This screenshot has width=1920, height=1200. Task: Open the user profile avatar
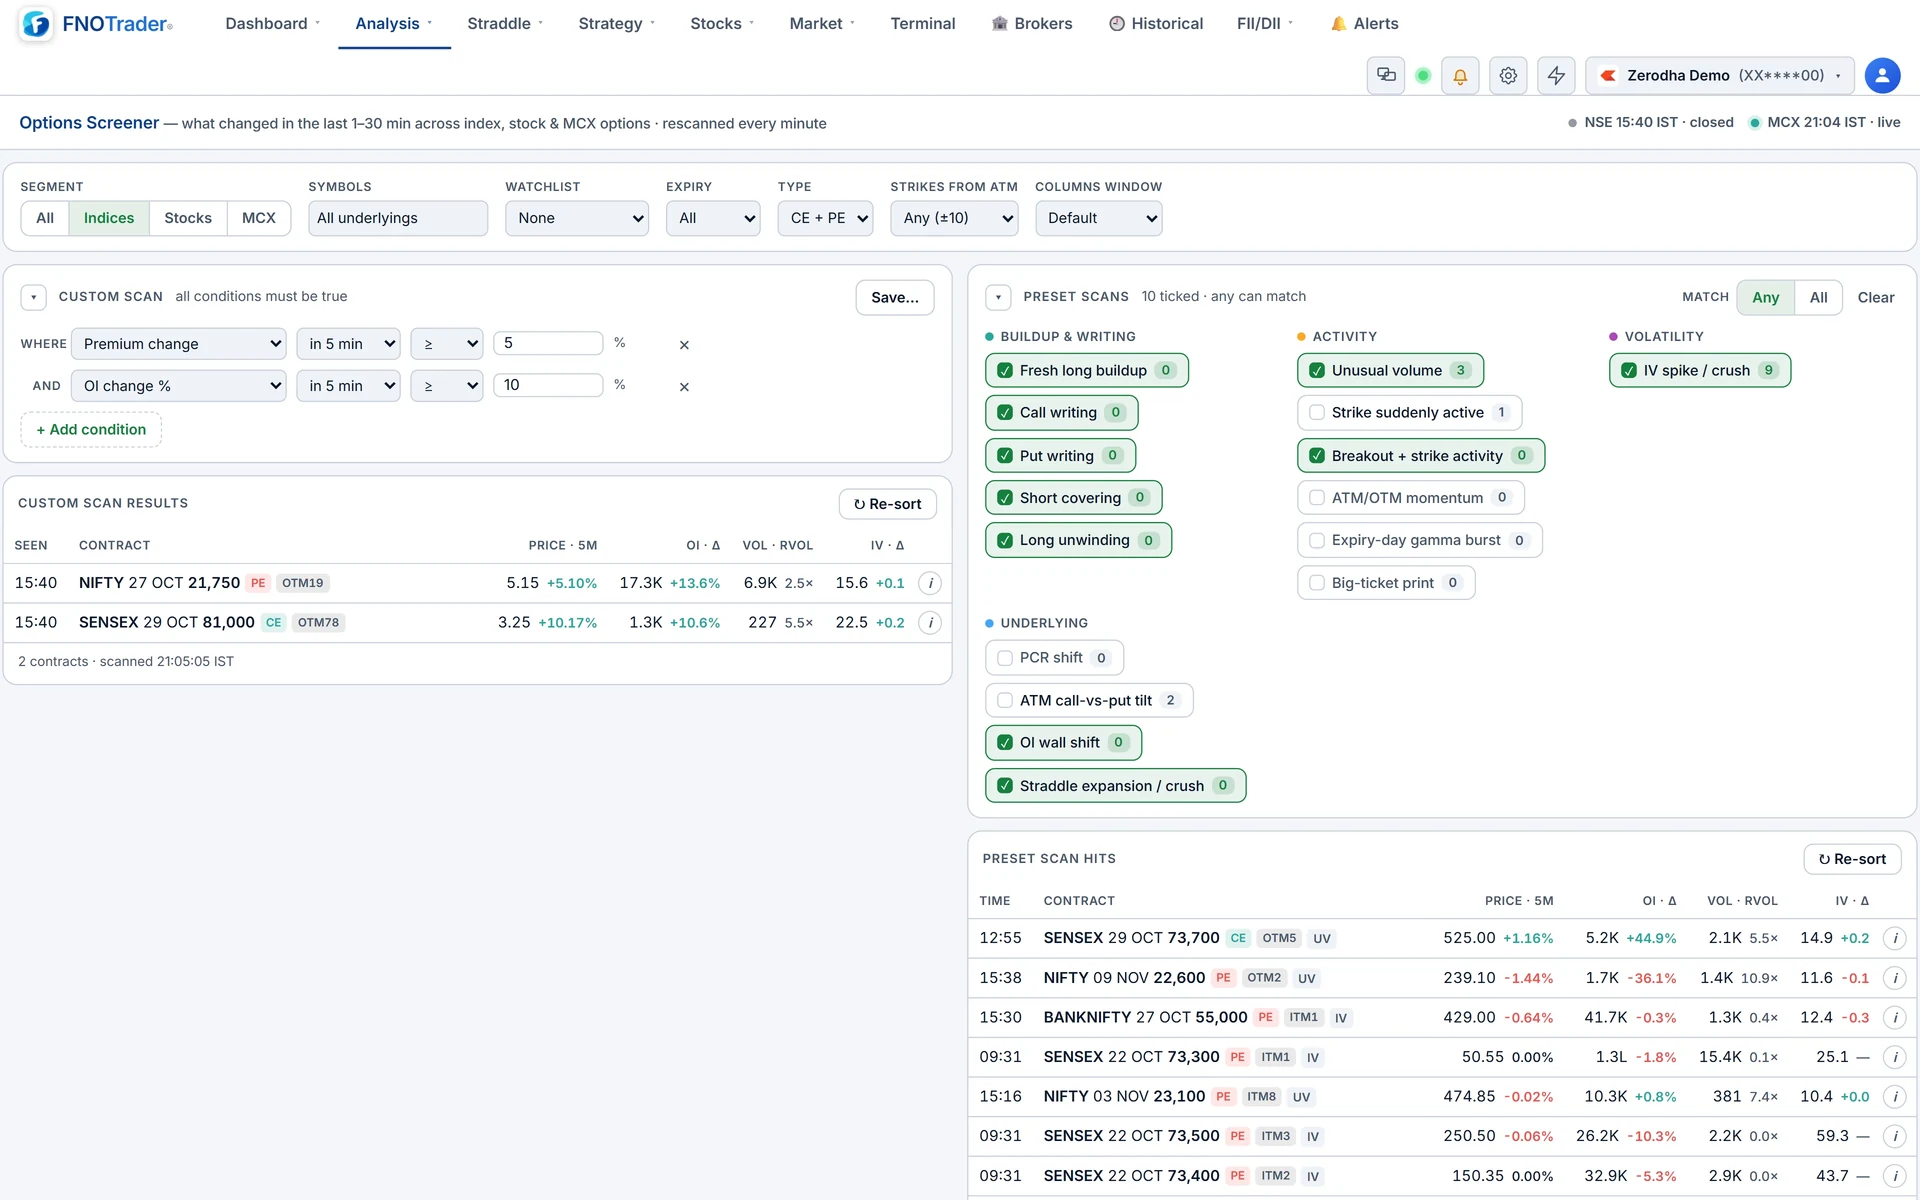[1882, 75]
